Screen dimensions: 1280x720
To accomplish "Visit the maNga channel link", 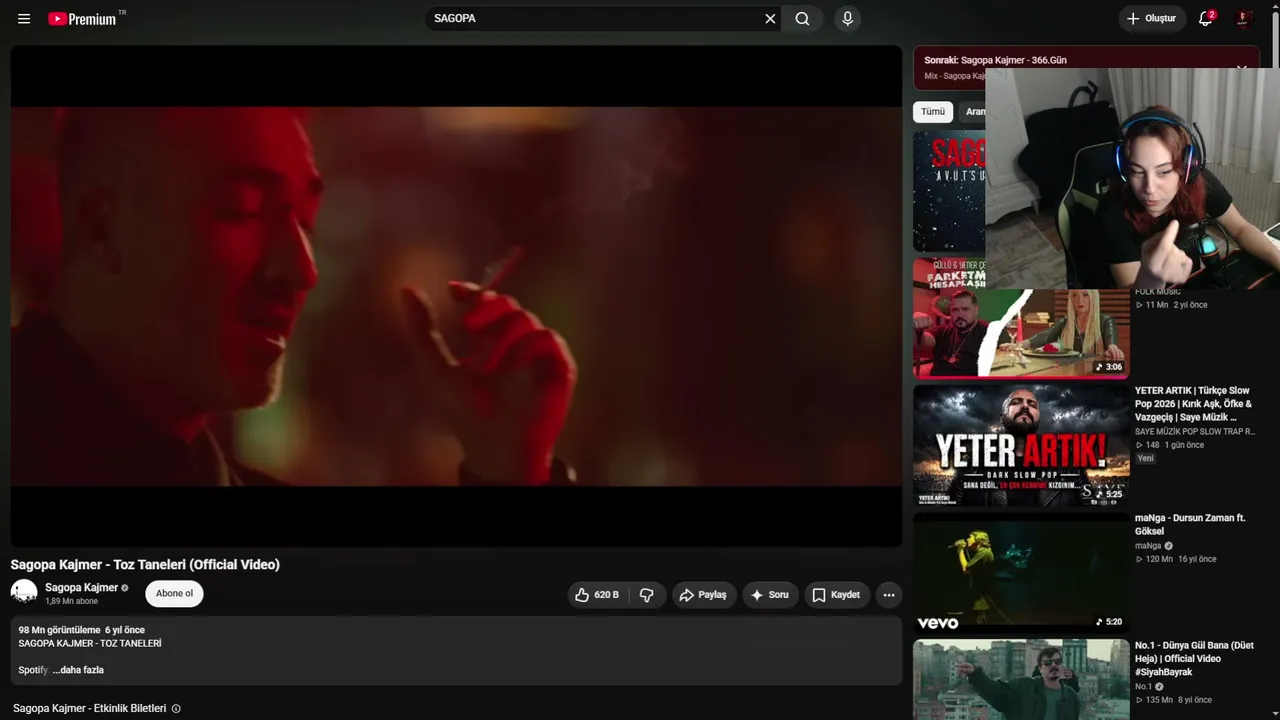I will click(x=1148, y=546).
